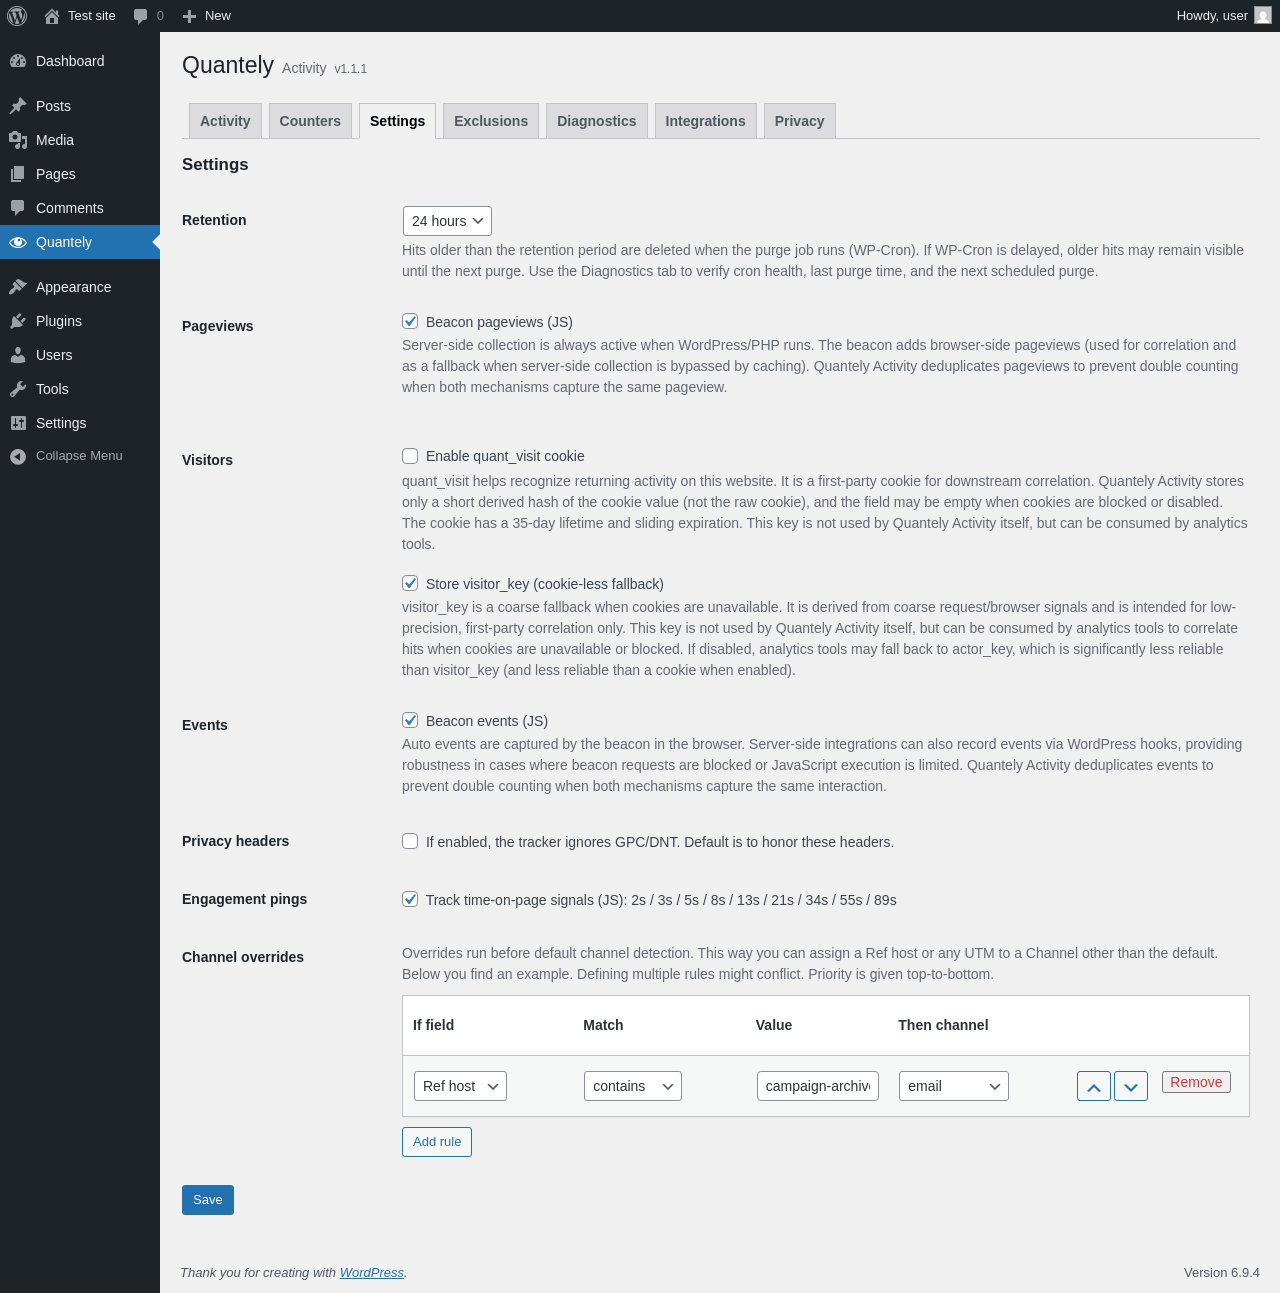
Task: Toggle Beacon events (JS) checkbox
Action: pyautogui.click(x=410, y=720)
